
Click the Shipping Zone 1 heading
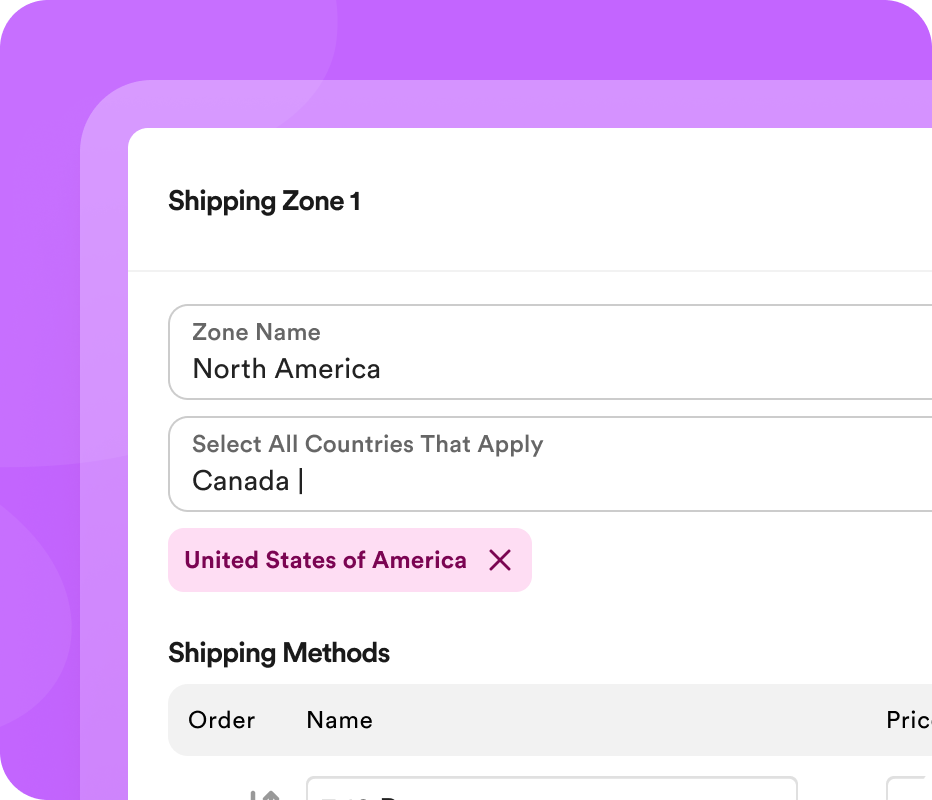point(264,201)
